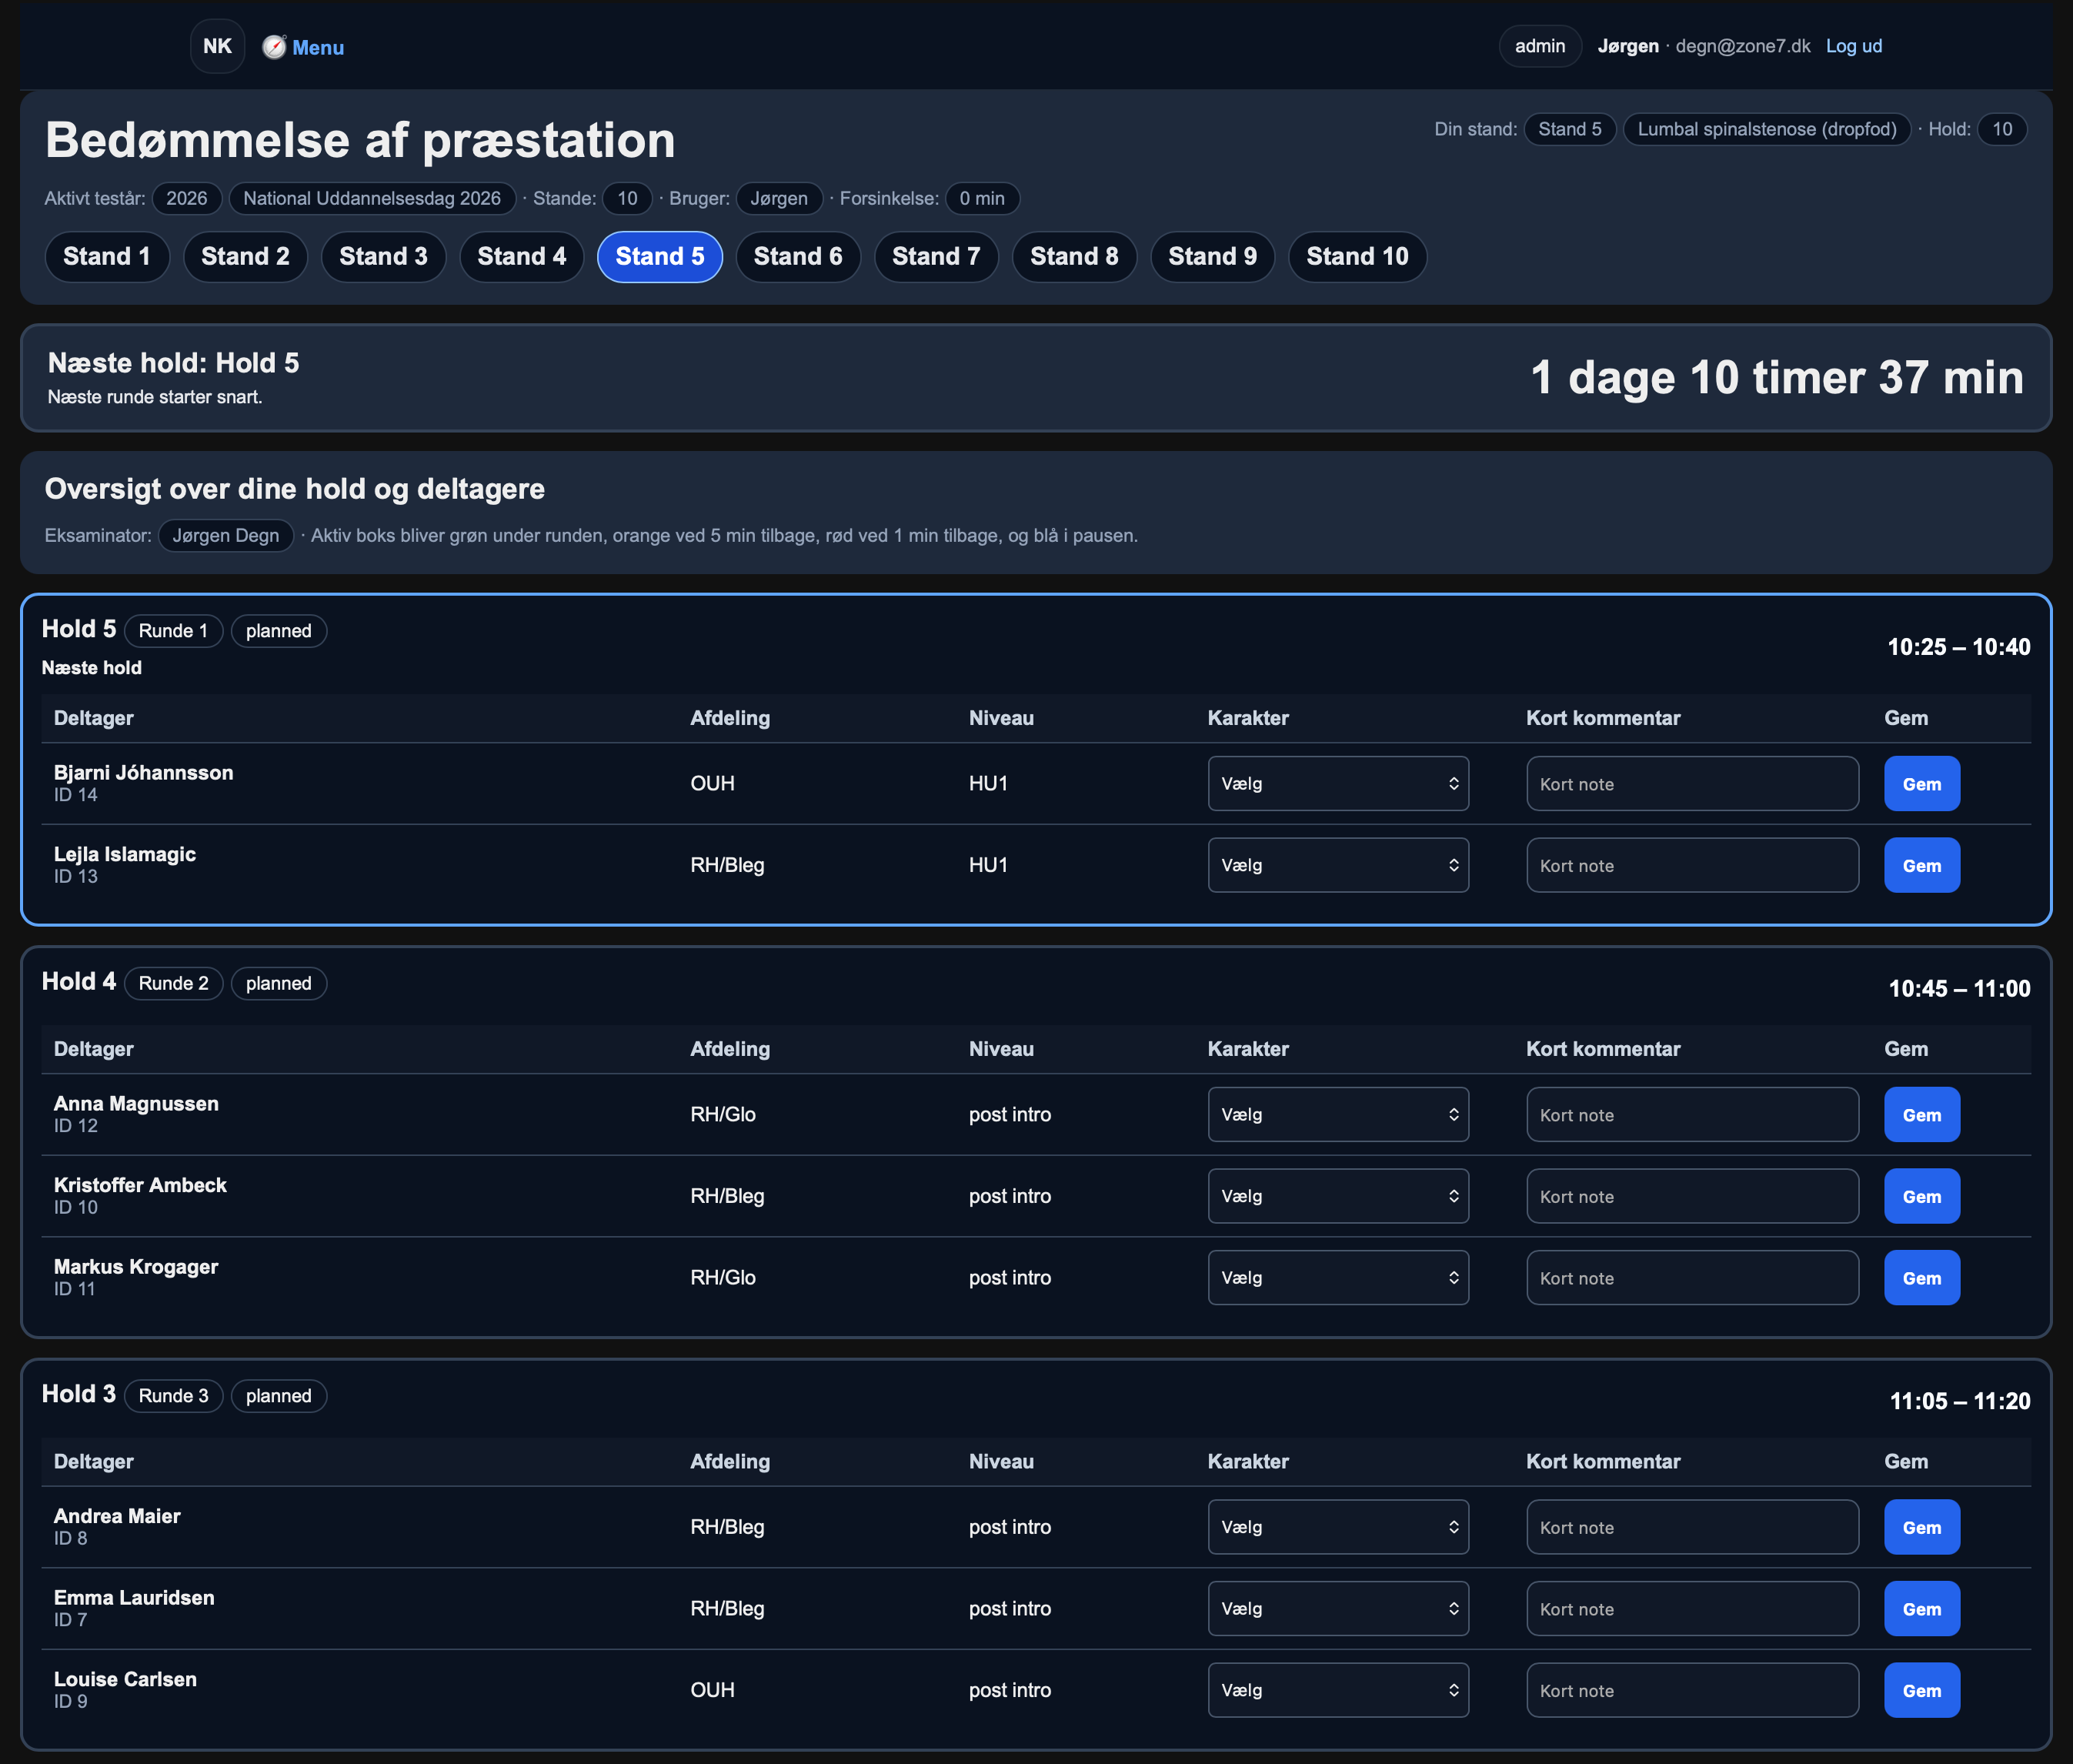Click Gem for Markus Krogager
The width and height of the screenshot is (2073, 1764).
[x=1921, y=1277]
